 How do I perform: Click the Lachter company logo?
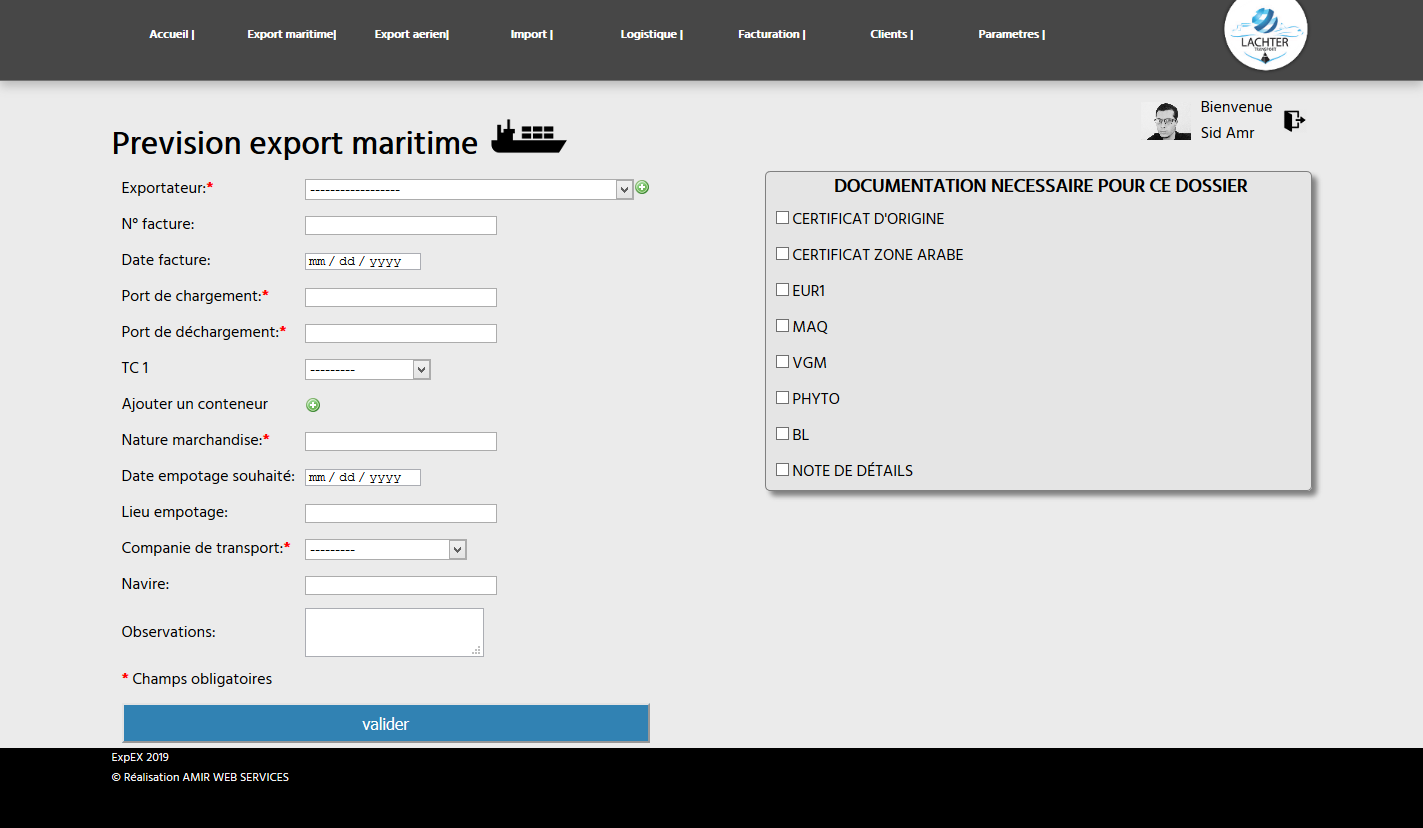[x=1265, y=34]
